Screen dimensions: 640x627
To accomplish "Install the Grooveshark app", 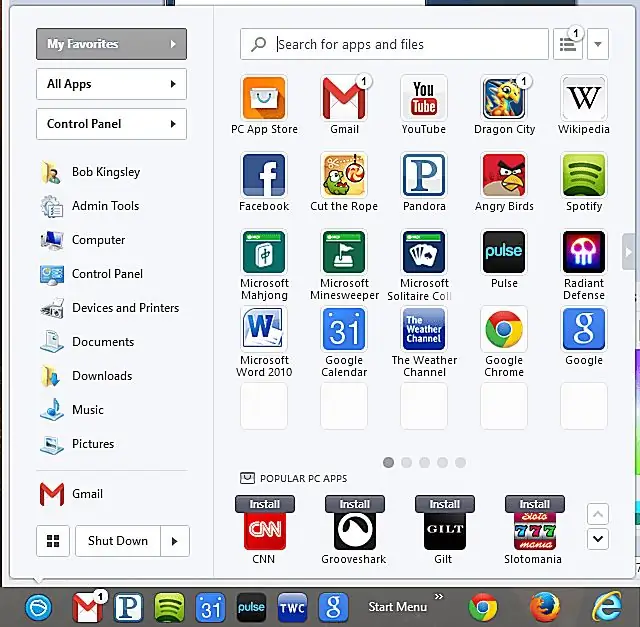I will 355,504.
